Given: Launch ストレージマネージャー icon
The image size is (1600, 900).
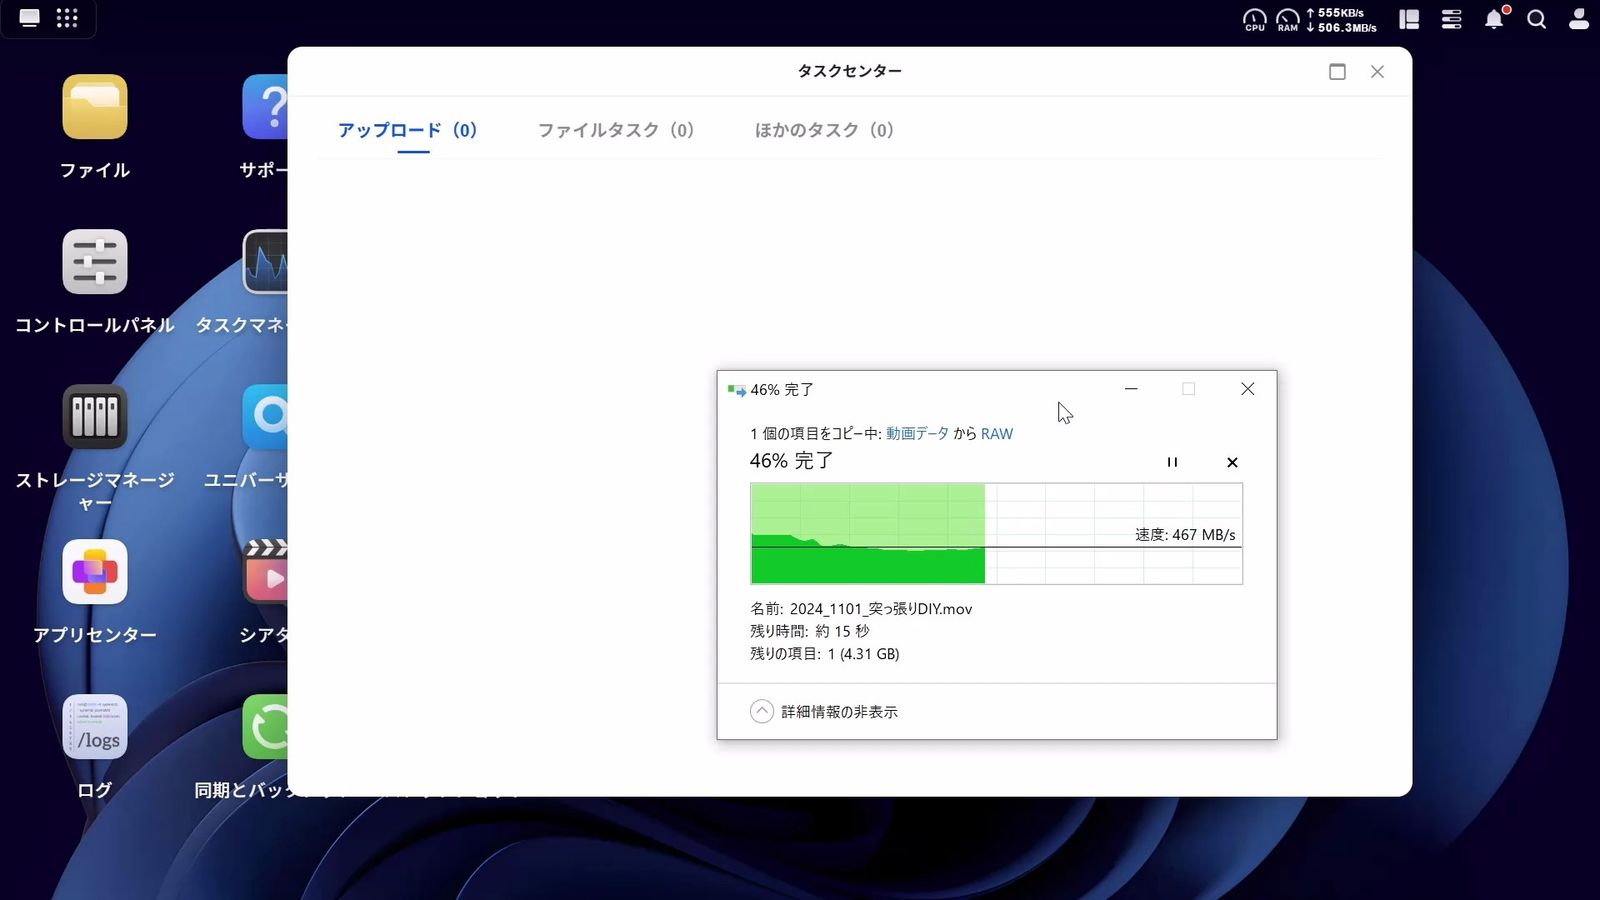Looking at the screenshot, I should 95,417.
